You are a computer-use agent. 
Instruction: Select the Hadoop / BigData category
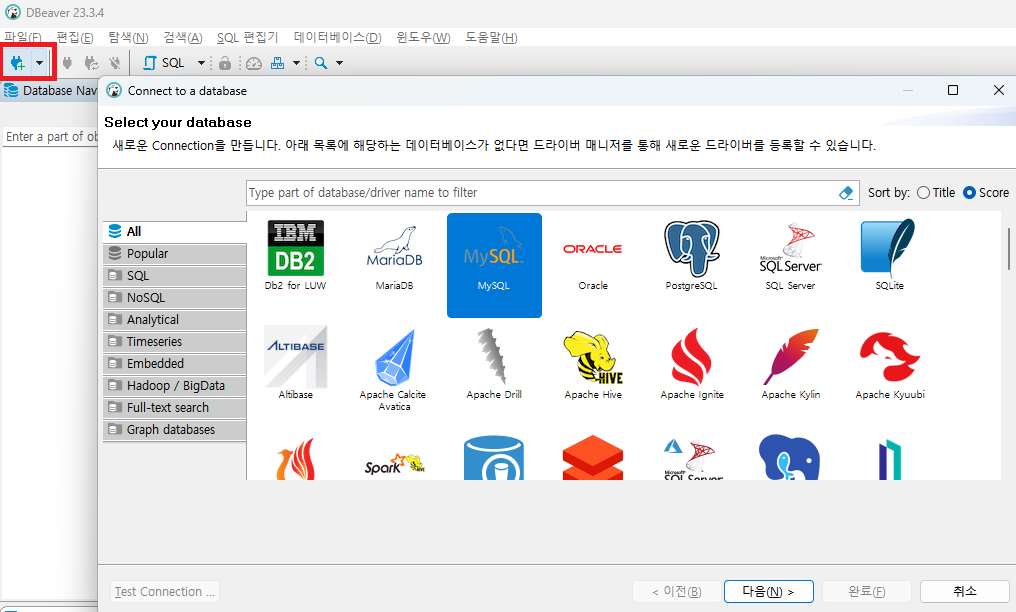point(174,386)
